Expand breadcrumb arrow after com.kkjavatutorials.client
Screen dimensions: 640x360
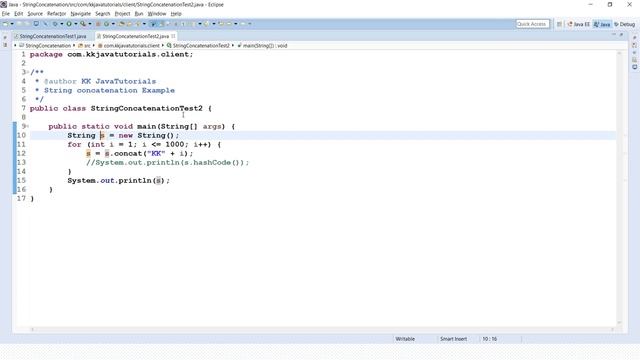(163, 45)
